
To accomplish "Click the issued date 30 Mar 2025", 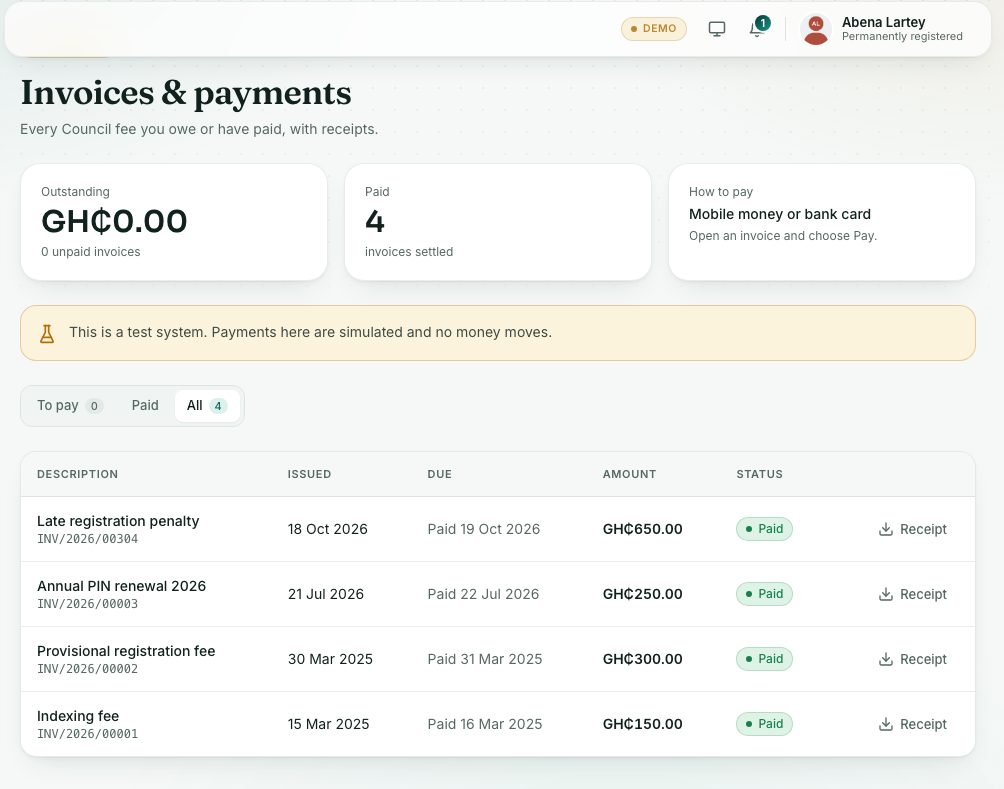I will [330, 659].
